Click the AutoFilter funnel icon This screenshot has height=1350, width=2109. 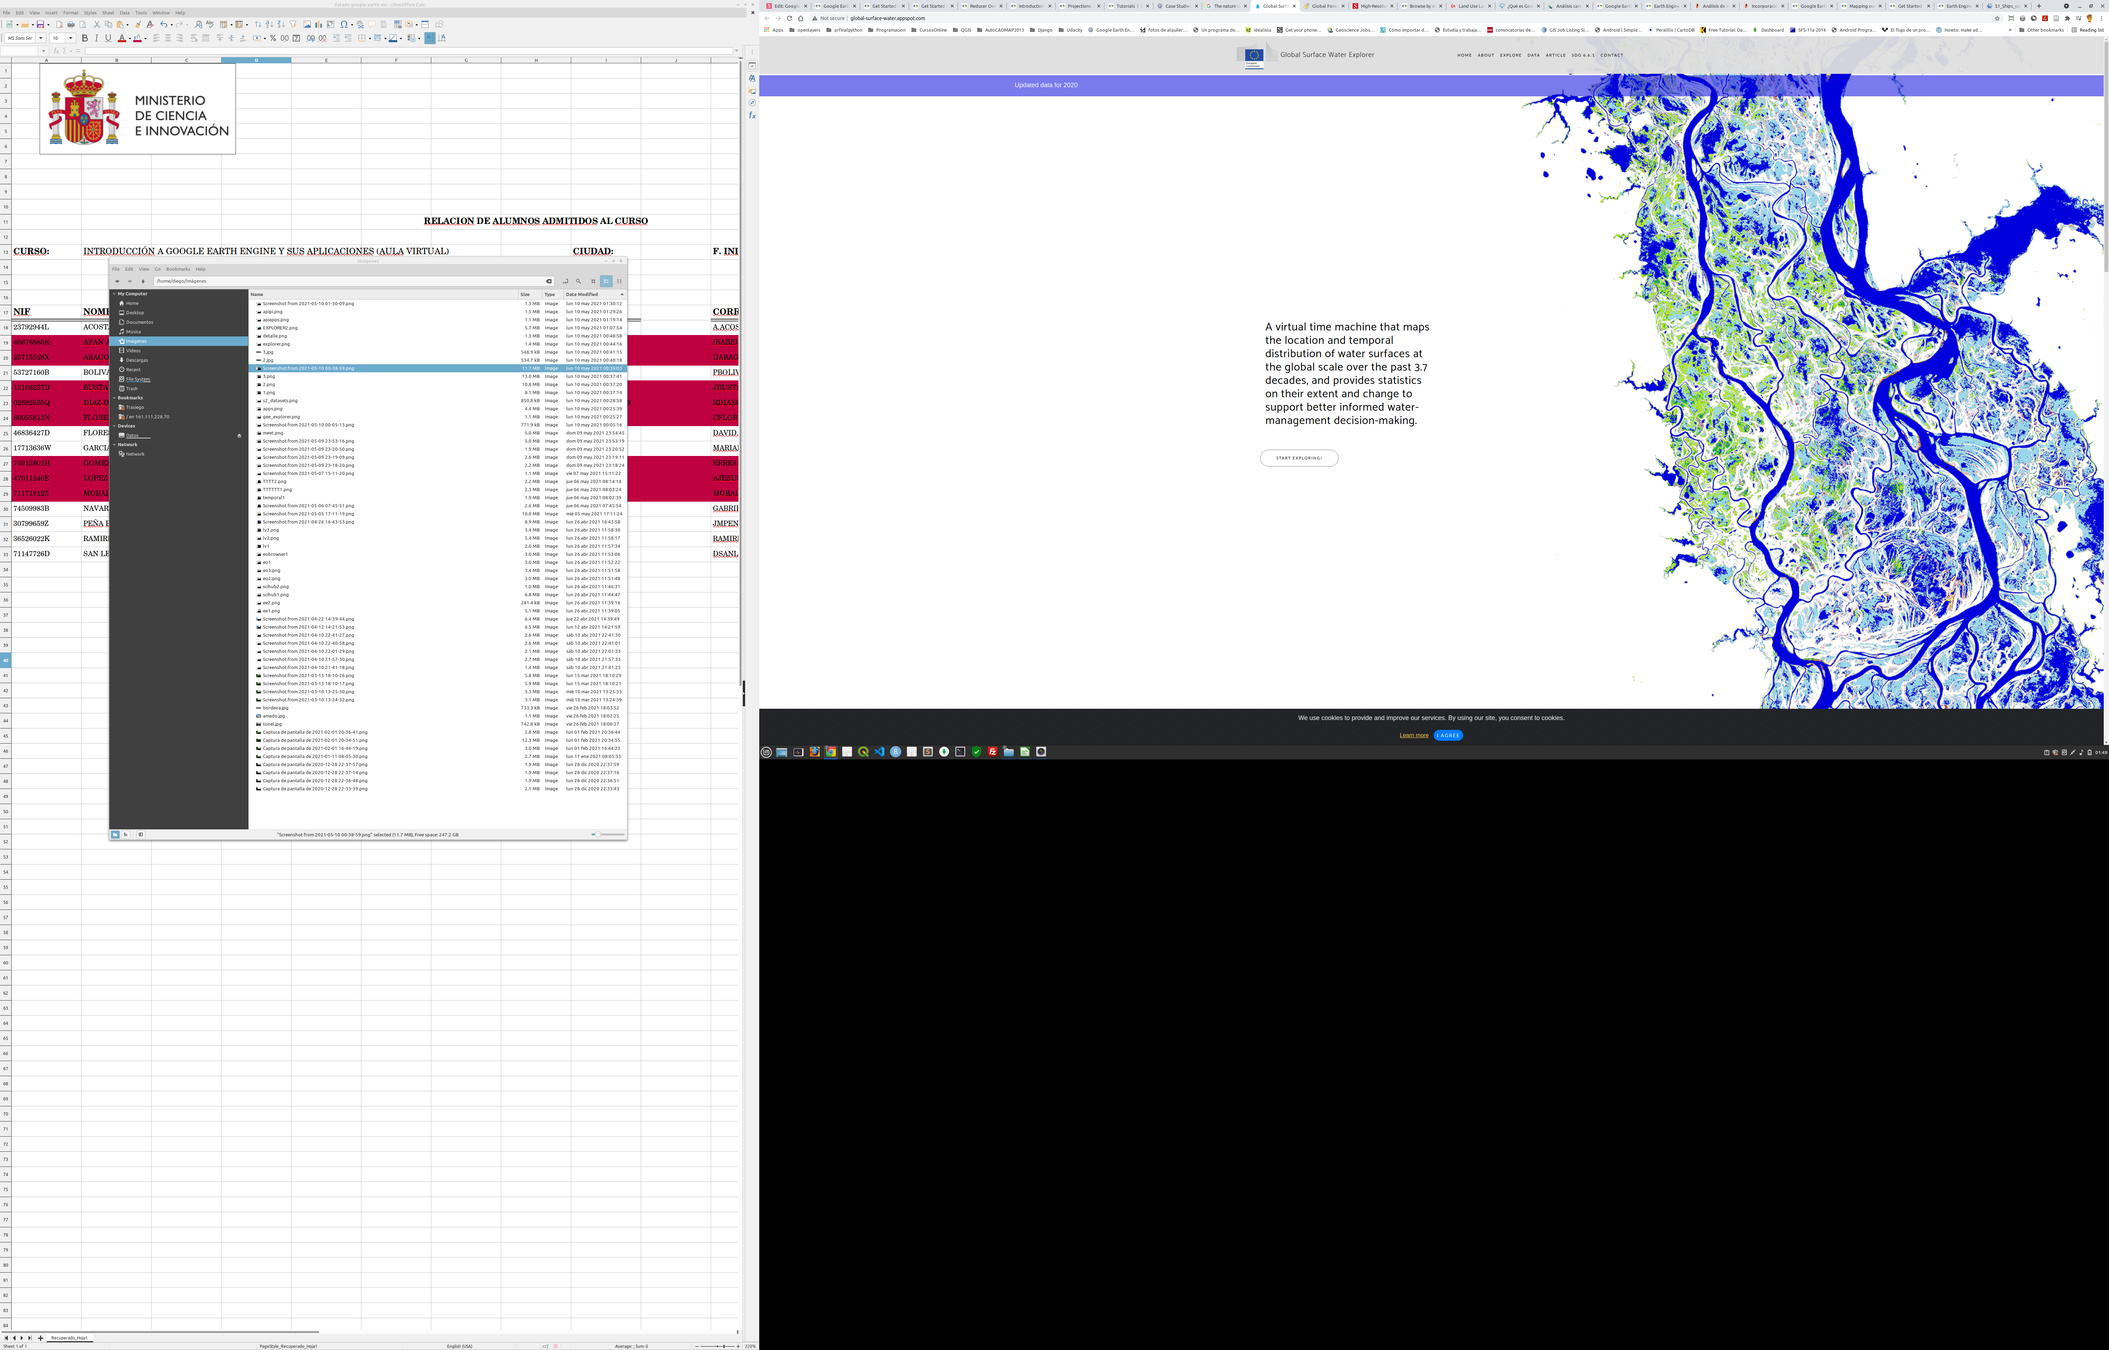(x=293, y=25)
